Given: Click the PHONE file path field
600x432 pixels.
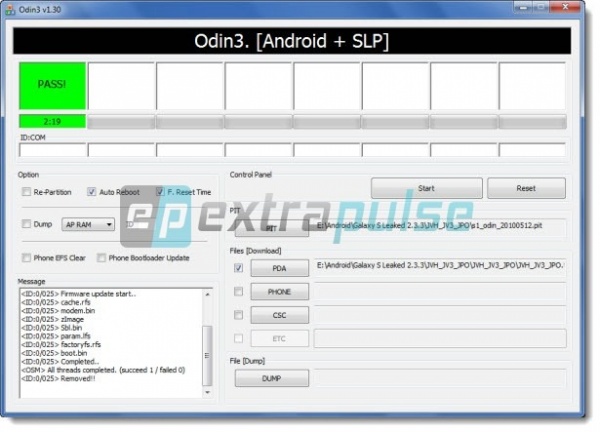Looking at the screenshot, I should coord(440,292).
